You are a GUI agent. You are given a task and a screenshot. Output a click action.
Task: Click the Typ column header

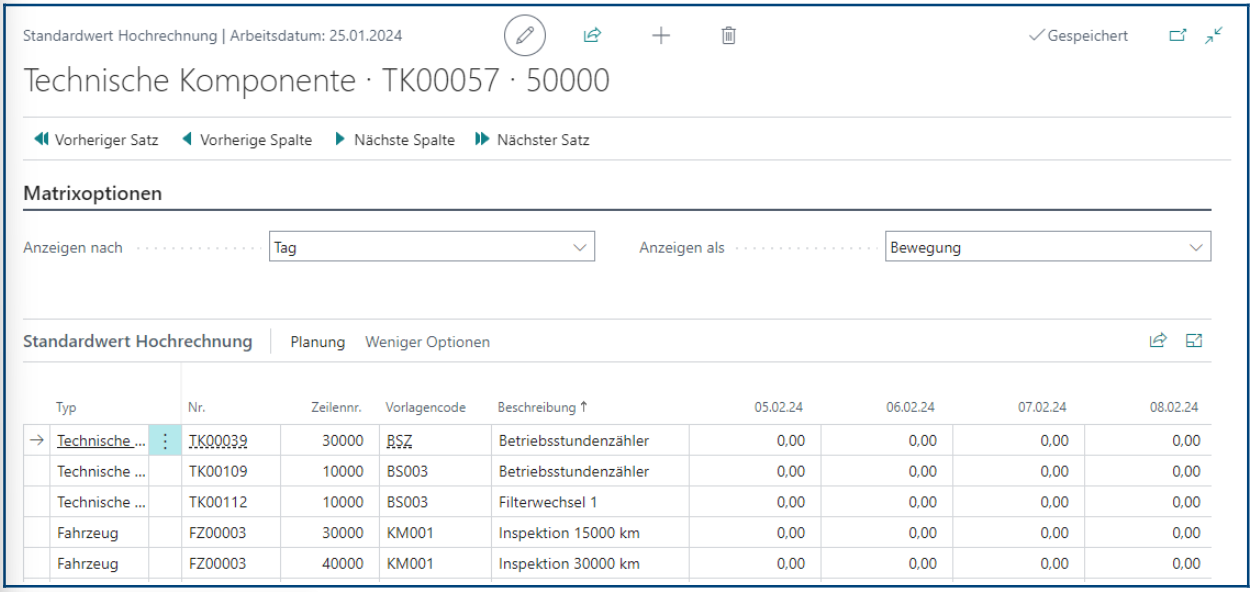pyautogui.click(x=66, y=407)
